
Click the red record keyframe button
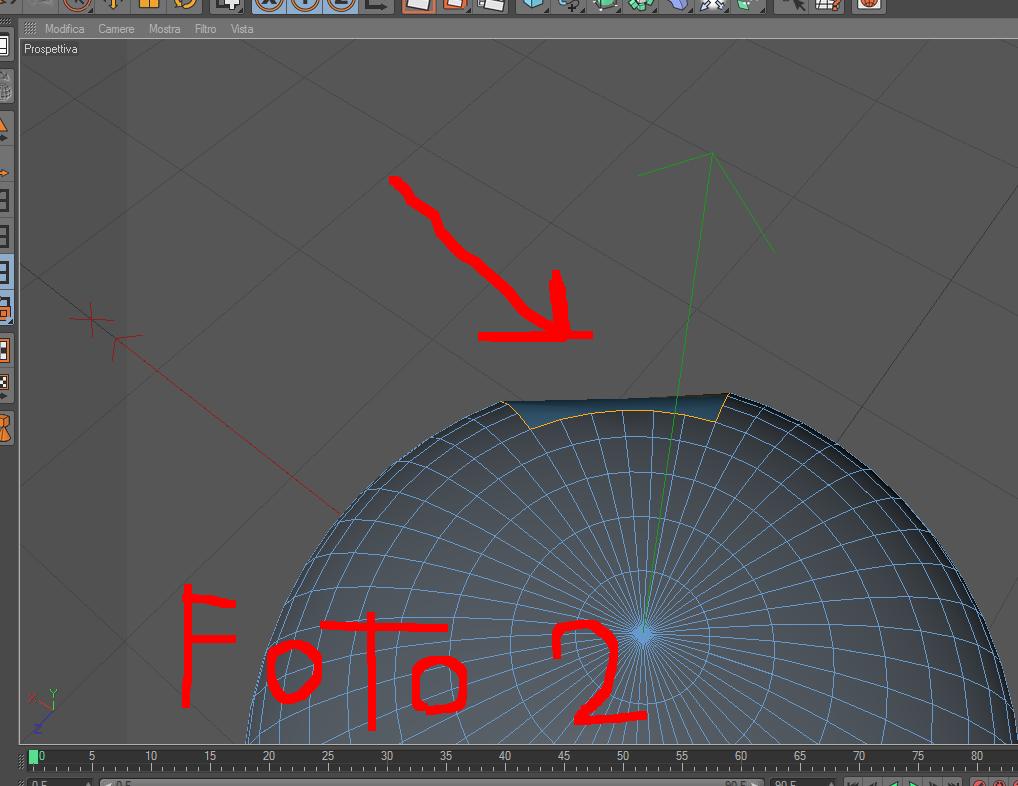980,783
